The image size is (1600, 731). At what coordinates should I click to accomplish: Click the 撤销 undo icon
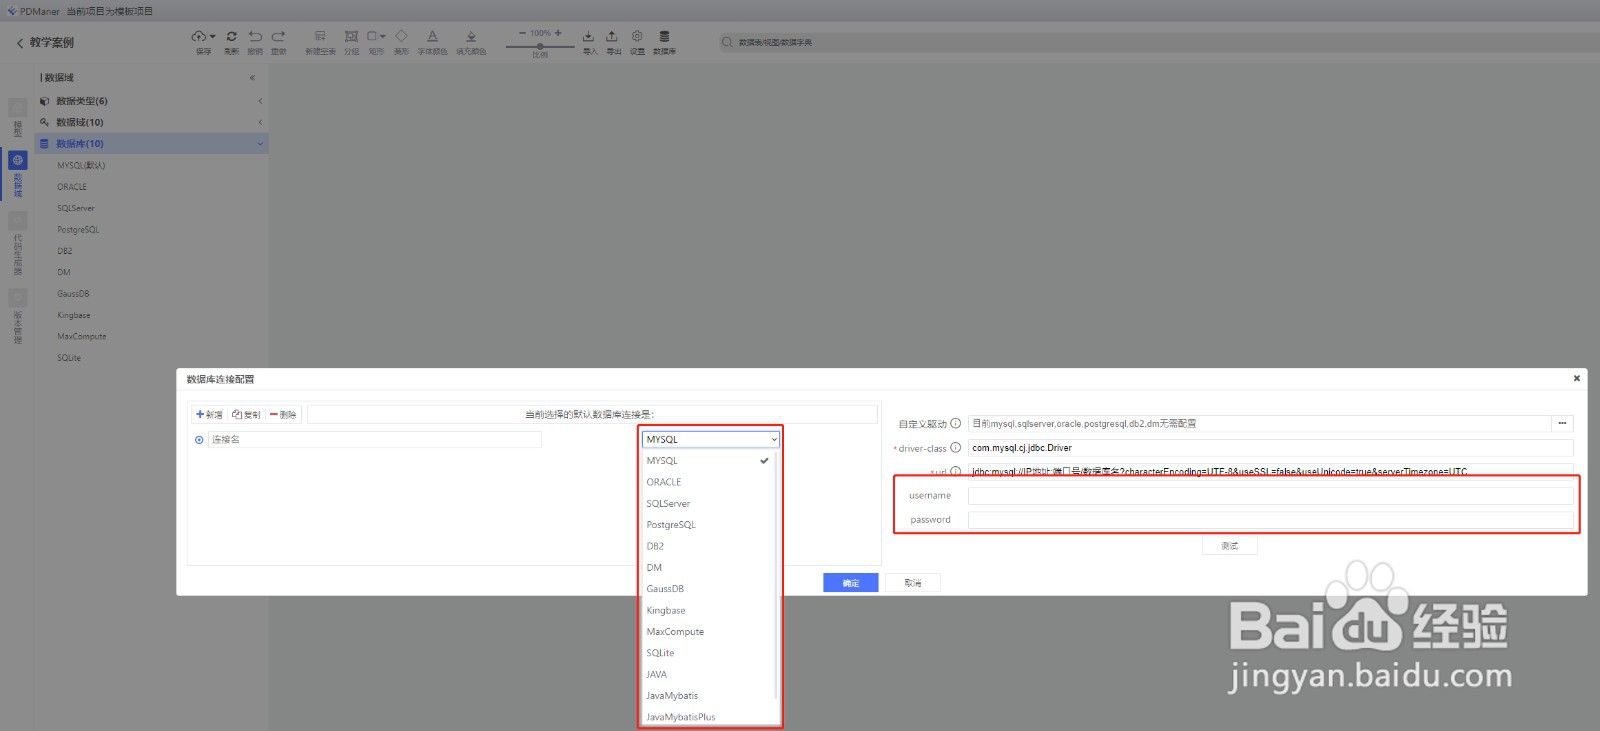tap(255, 36)
